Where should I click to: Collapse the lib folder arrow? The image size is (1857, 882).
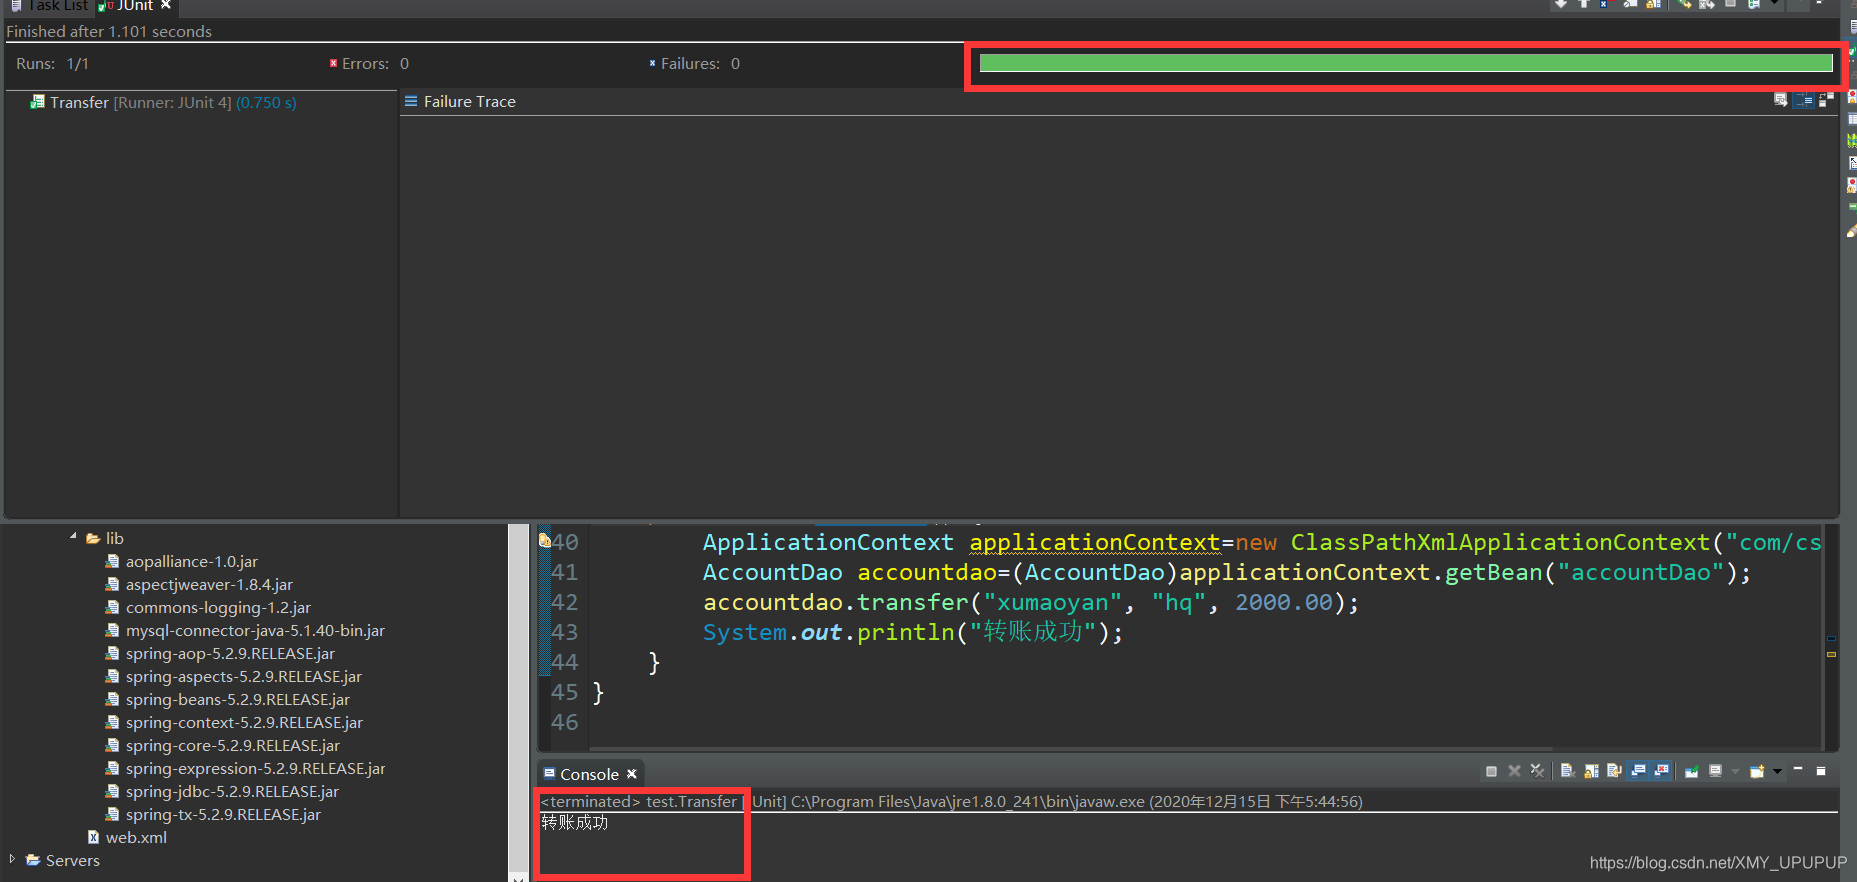[73, 537]
